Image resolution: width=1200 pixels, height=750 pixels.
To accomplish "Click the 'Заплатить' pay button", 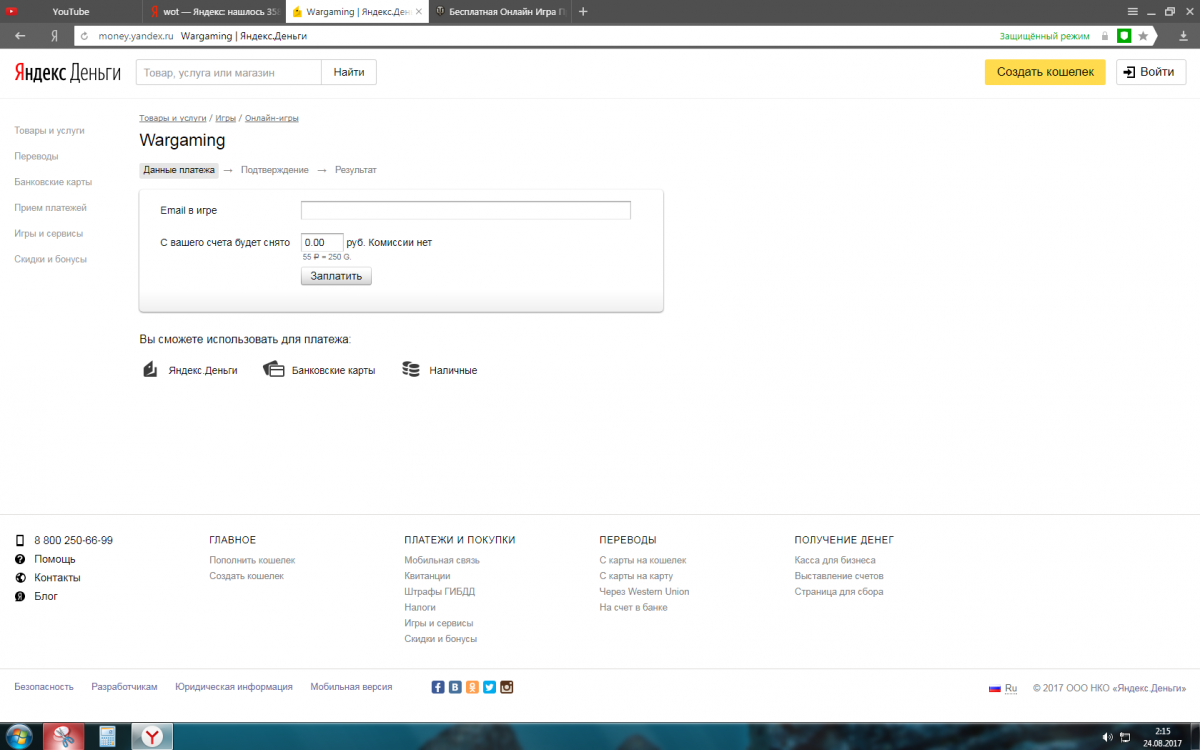I will [336, 276].
